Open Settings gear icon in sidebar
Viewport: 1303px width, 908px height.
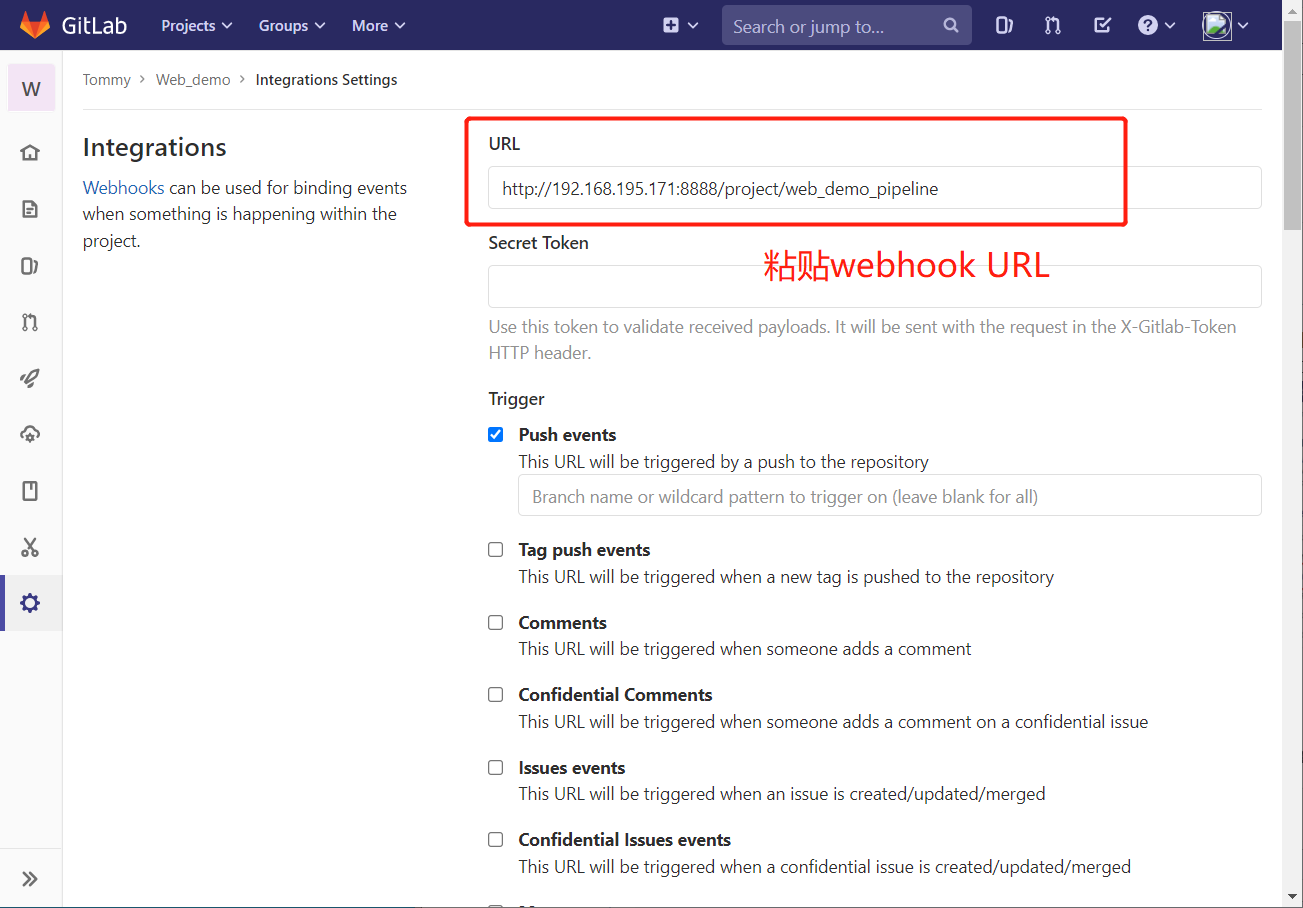(30, 603)
